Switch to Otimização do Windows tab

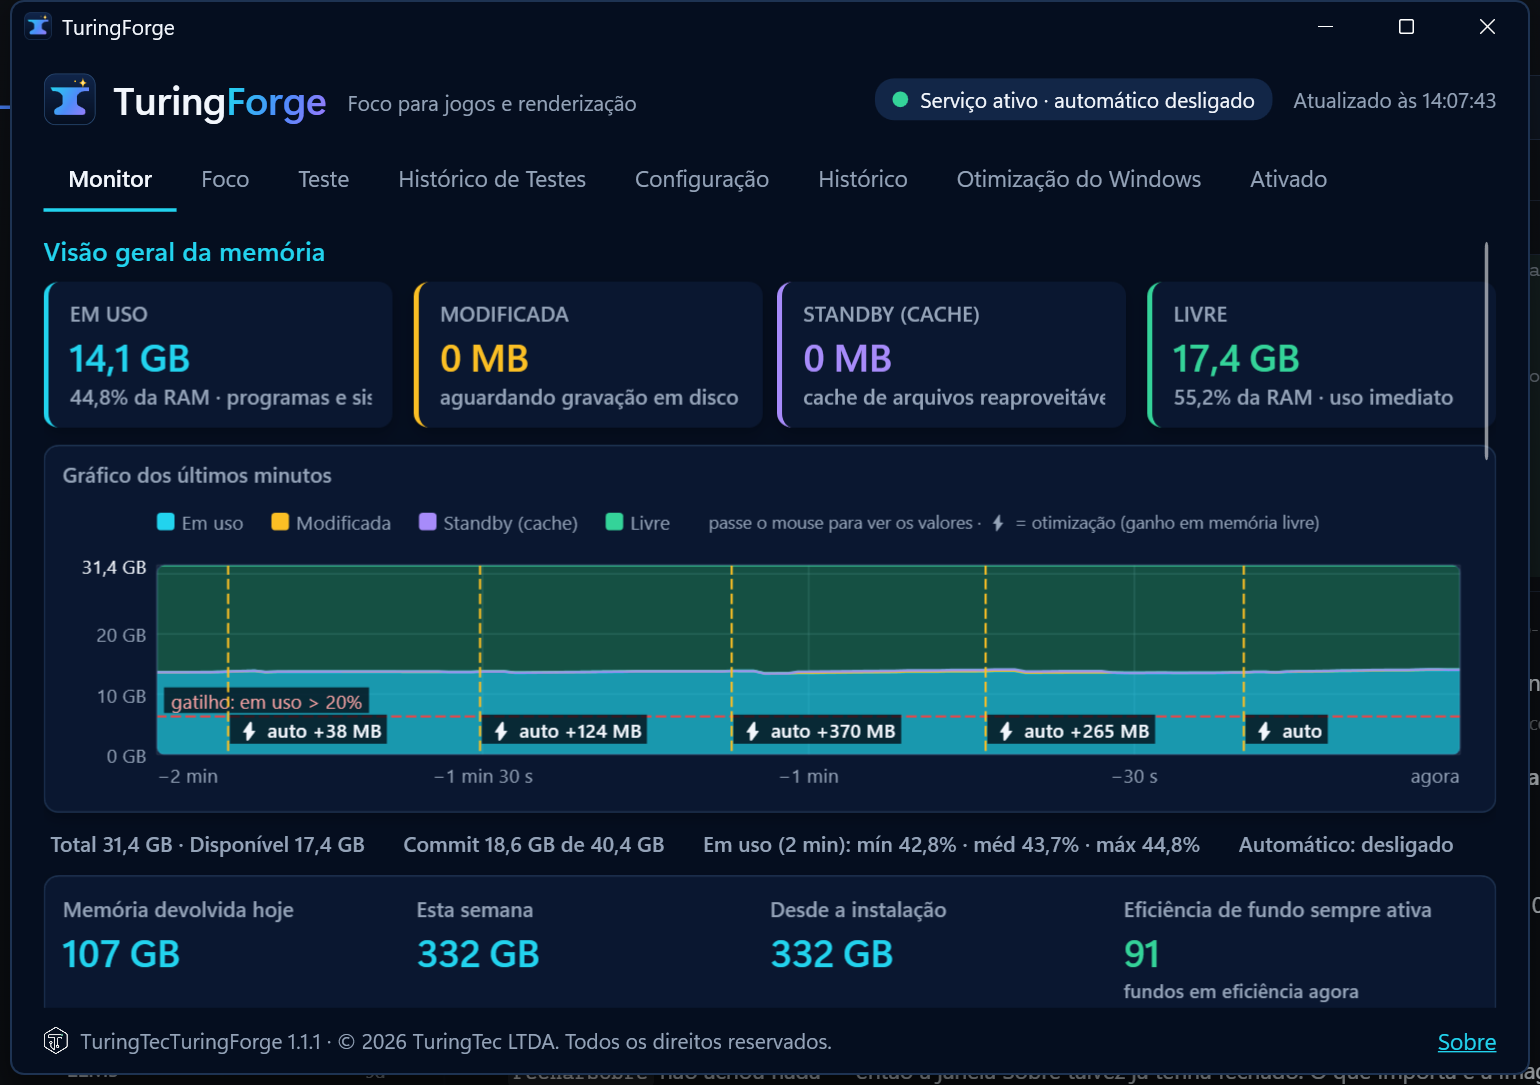(1079, 180)
